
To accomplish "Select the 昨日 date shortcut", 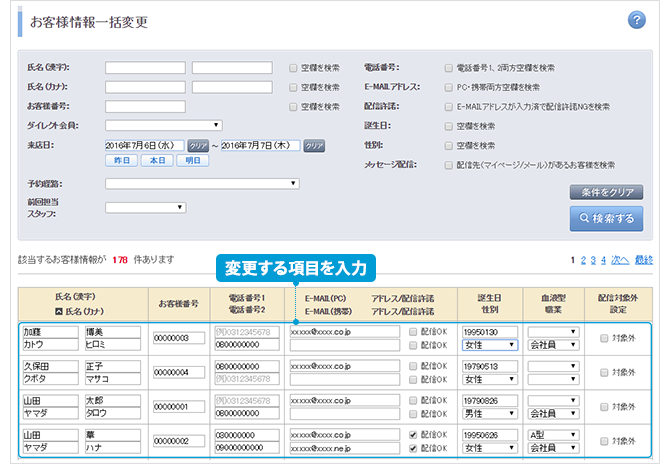I will point(121,161).
